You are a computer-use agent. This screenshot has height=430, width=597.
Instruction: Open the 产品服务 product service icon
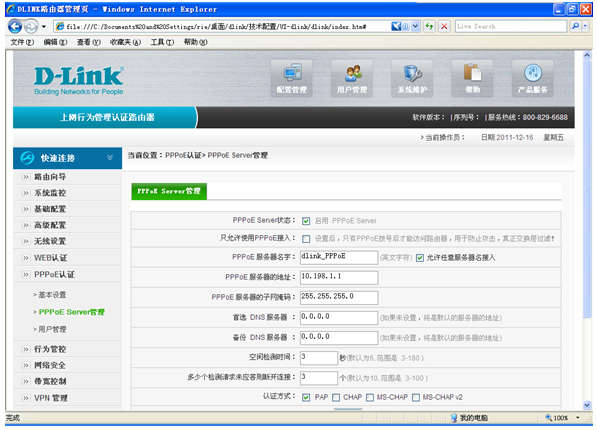(533, 78)
